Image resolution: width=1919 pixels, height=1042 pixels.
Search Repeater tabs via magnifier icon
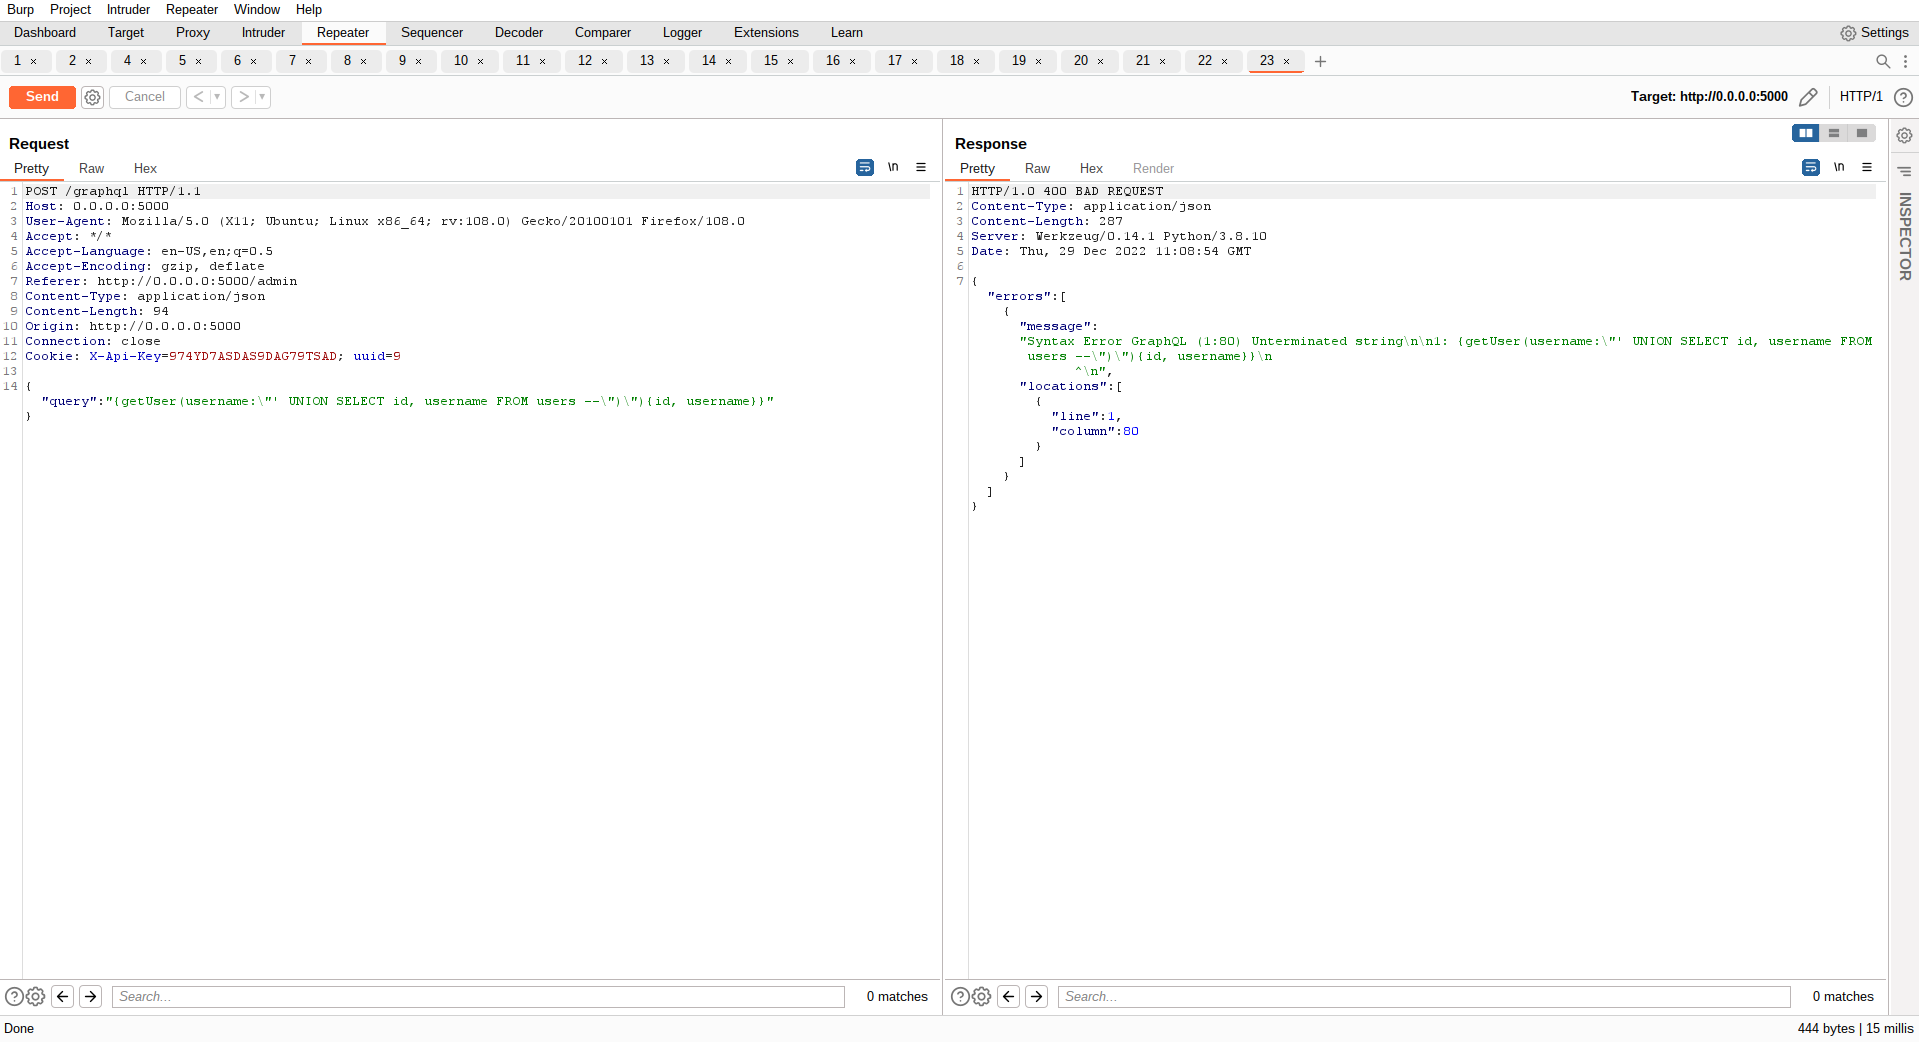coord(1883,61)
